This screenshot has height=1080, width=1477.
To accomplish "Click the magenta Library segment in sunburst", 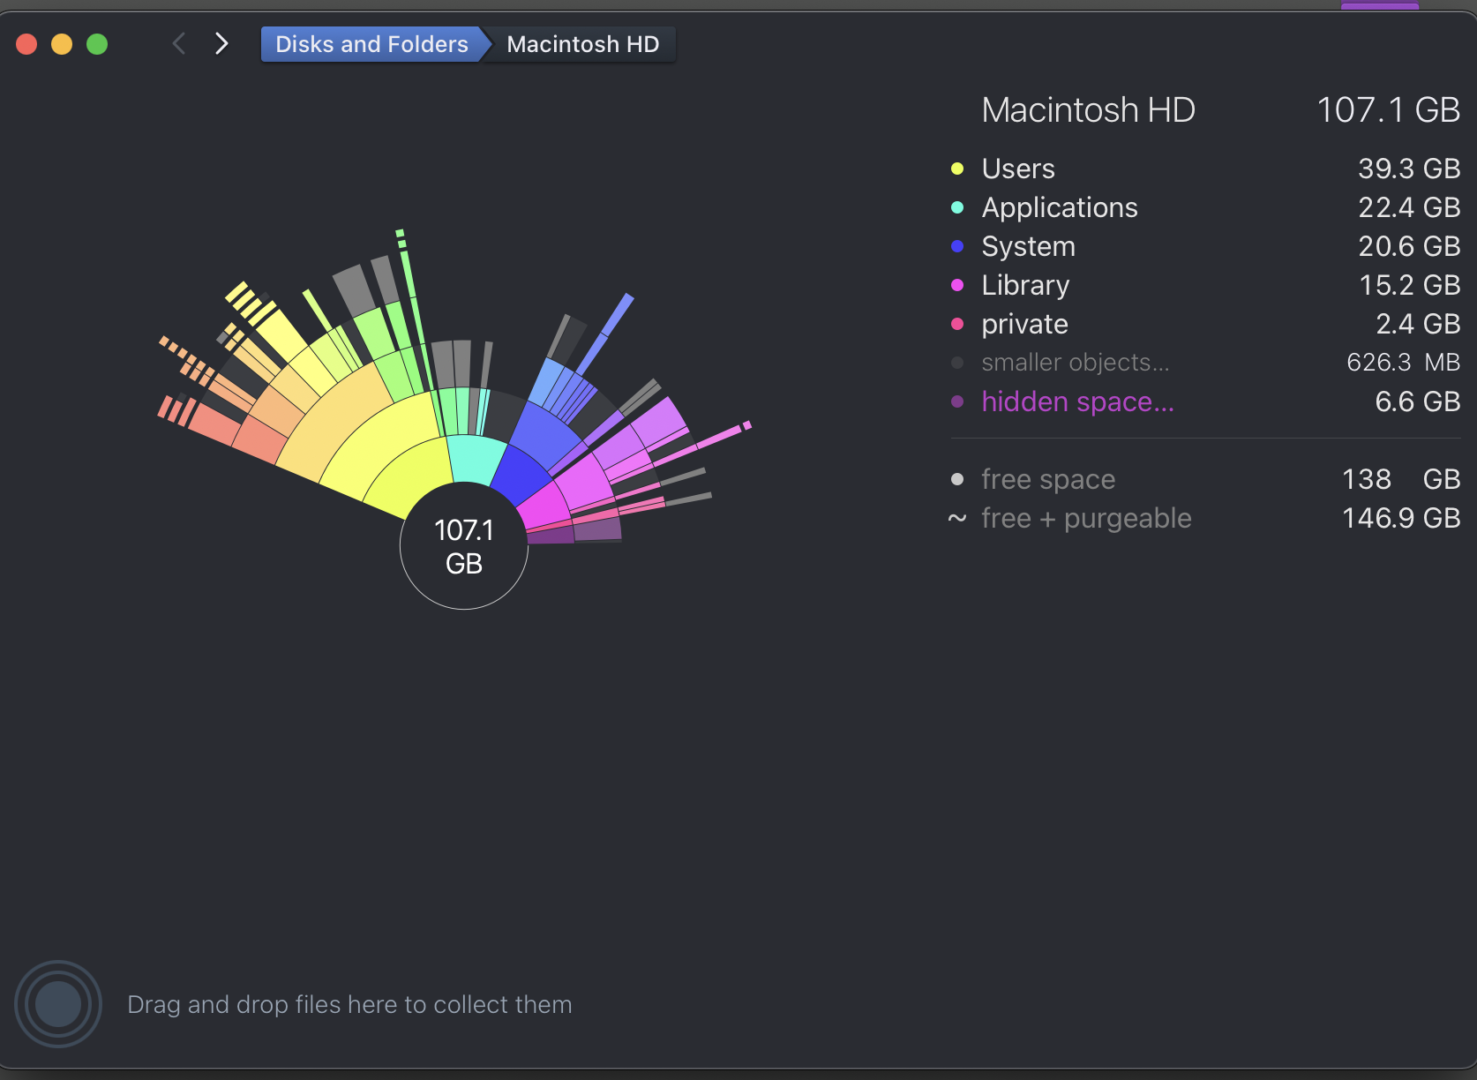I will tap(543, 507).
